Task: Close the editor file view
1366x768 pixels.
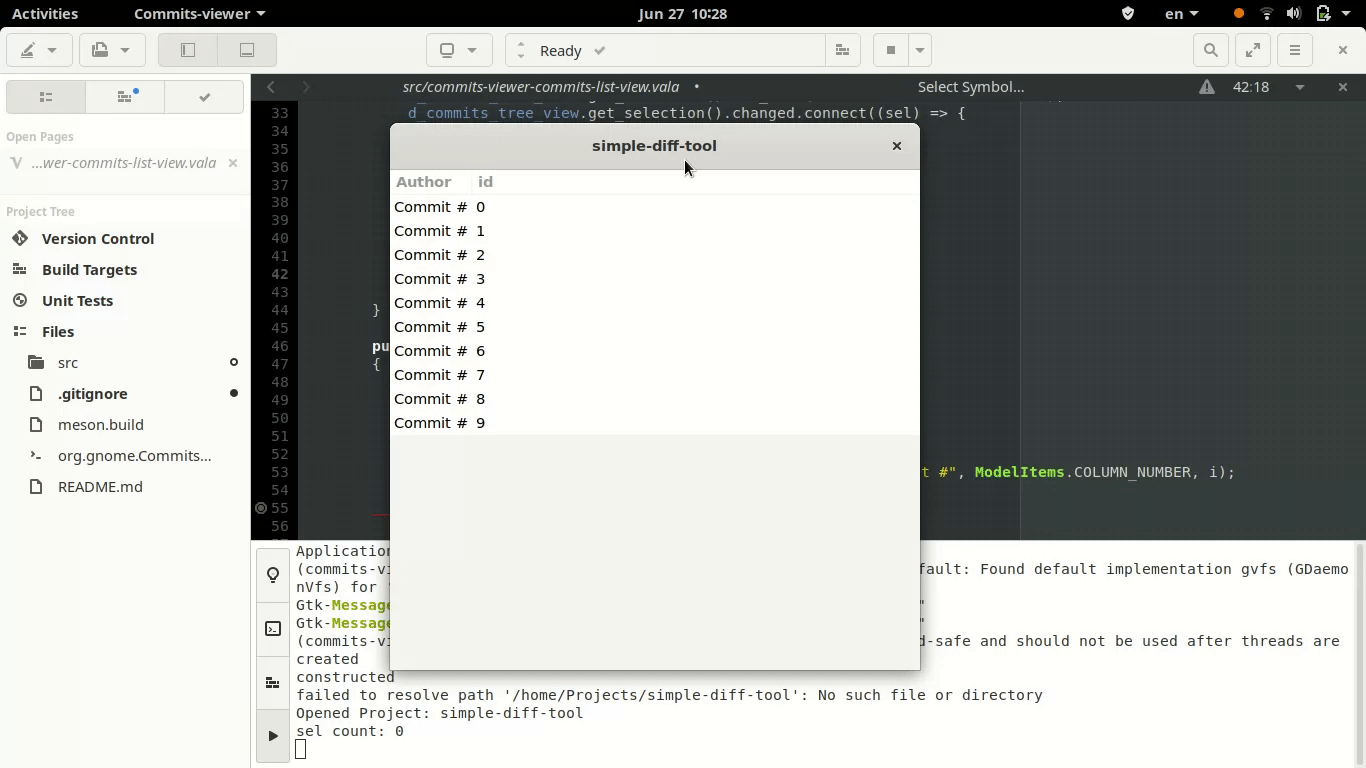Action: click(1343, 87)
